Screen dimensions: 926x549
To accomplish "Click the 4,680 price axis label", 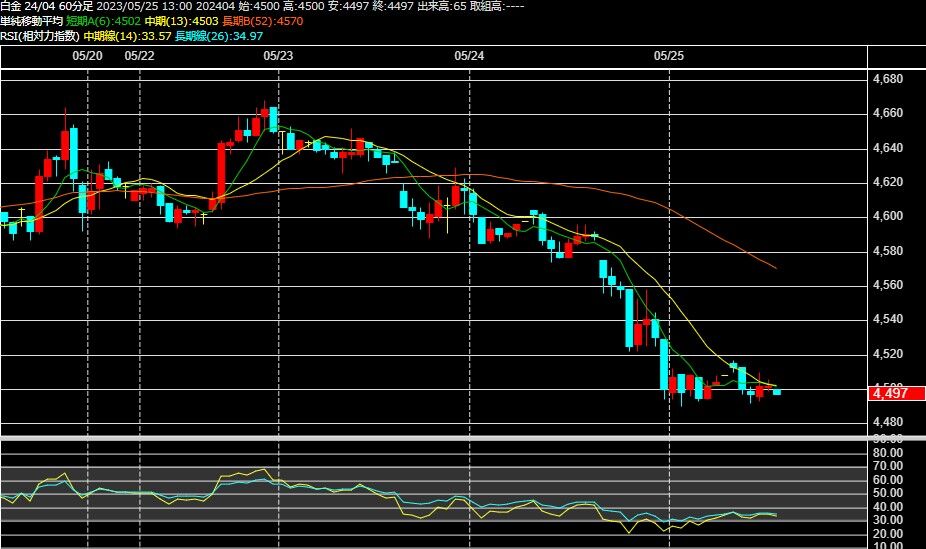I will click(x=888, y=79).
